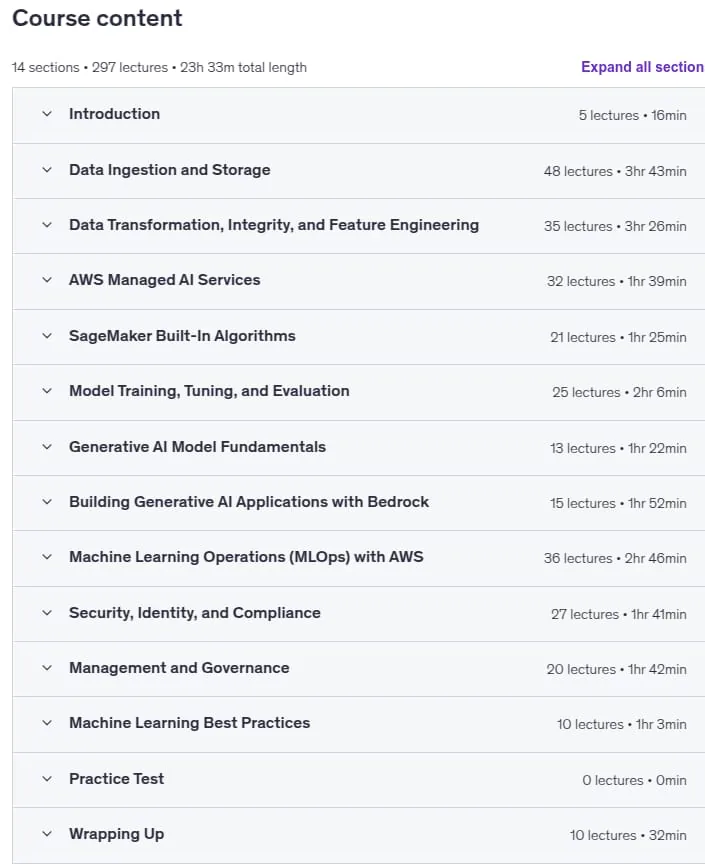Click chevron next to Model Training, Tuning
The width and height of the screenshot is (705, 864).
tap(47, 391)
